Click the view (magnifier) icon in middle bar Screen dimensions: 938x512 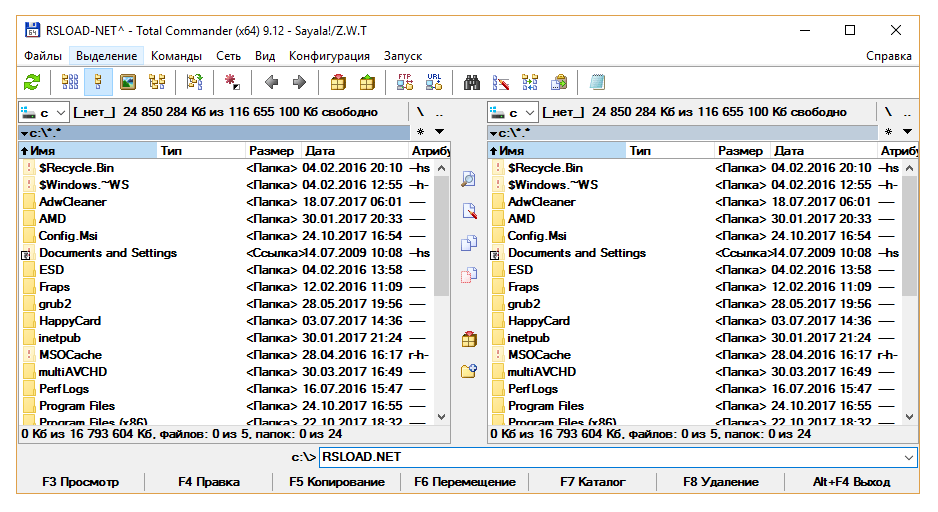click(469, 180)
